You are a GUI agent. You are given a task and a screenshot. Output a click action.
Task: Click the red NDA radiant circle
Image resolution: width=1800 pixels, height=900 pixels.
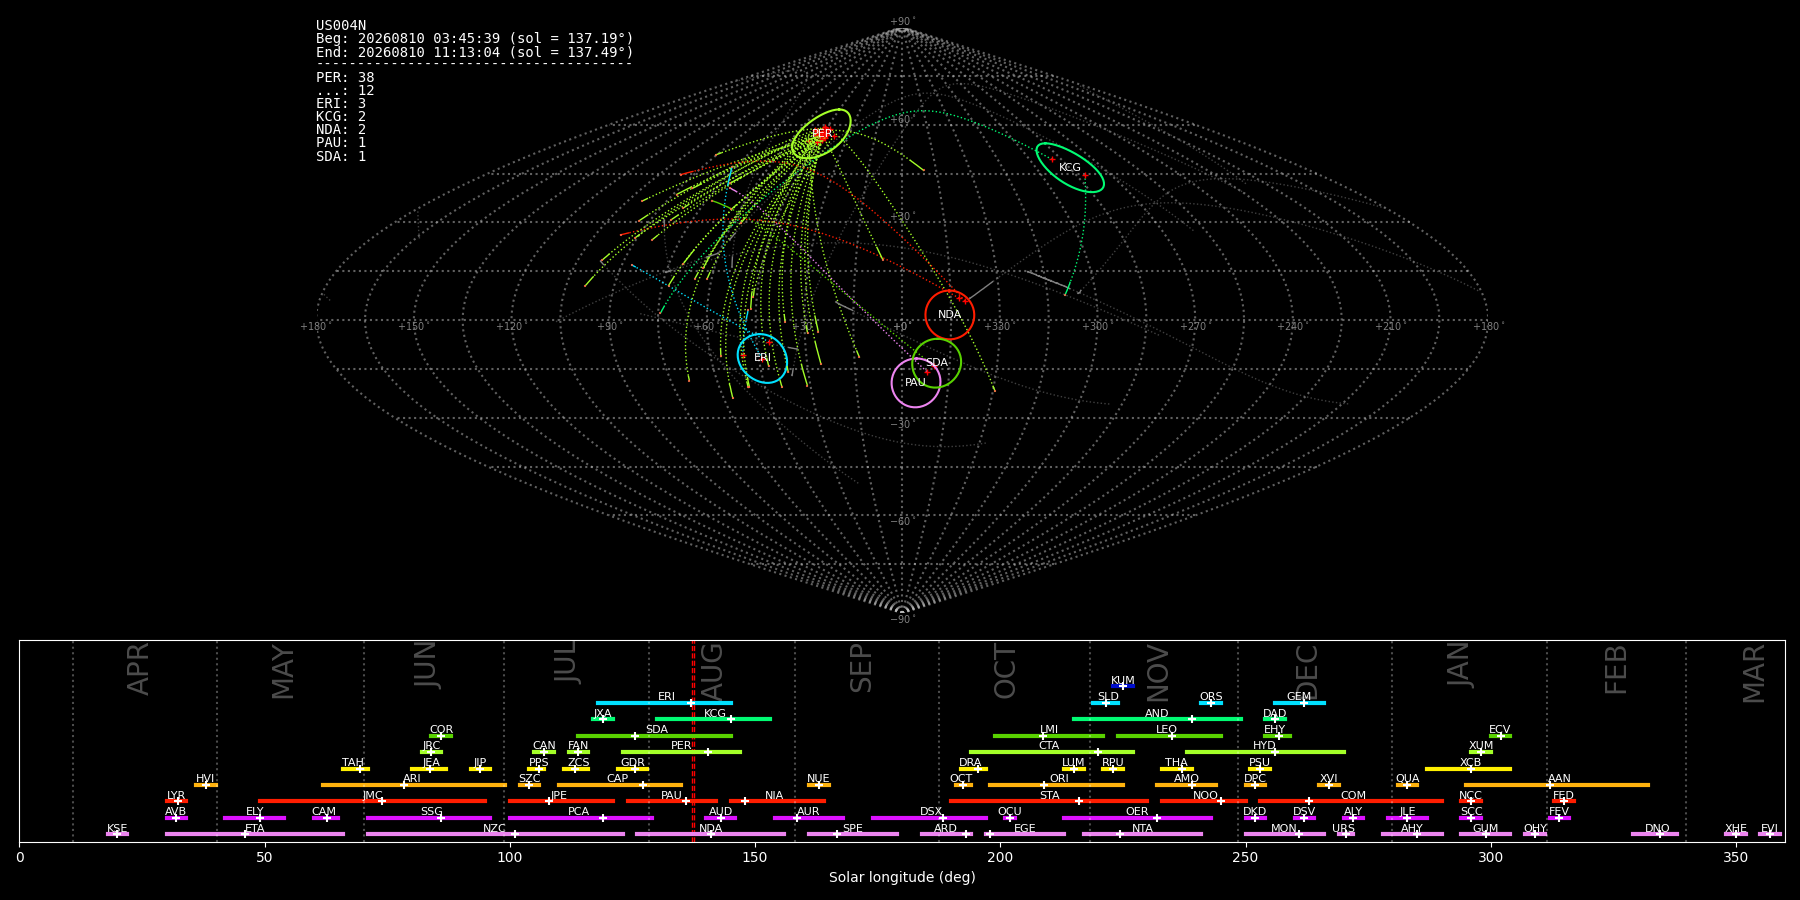(950, 315)
